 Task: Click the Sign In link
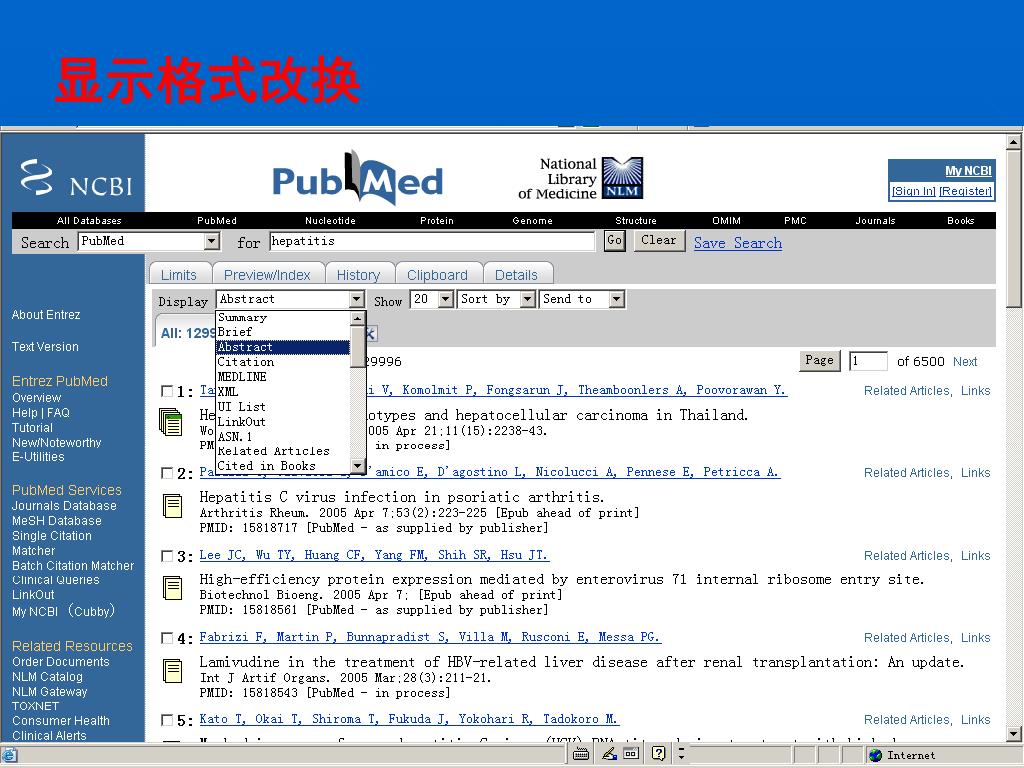click(x=914, y=191)
